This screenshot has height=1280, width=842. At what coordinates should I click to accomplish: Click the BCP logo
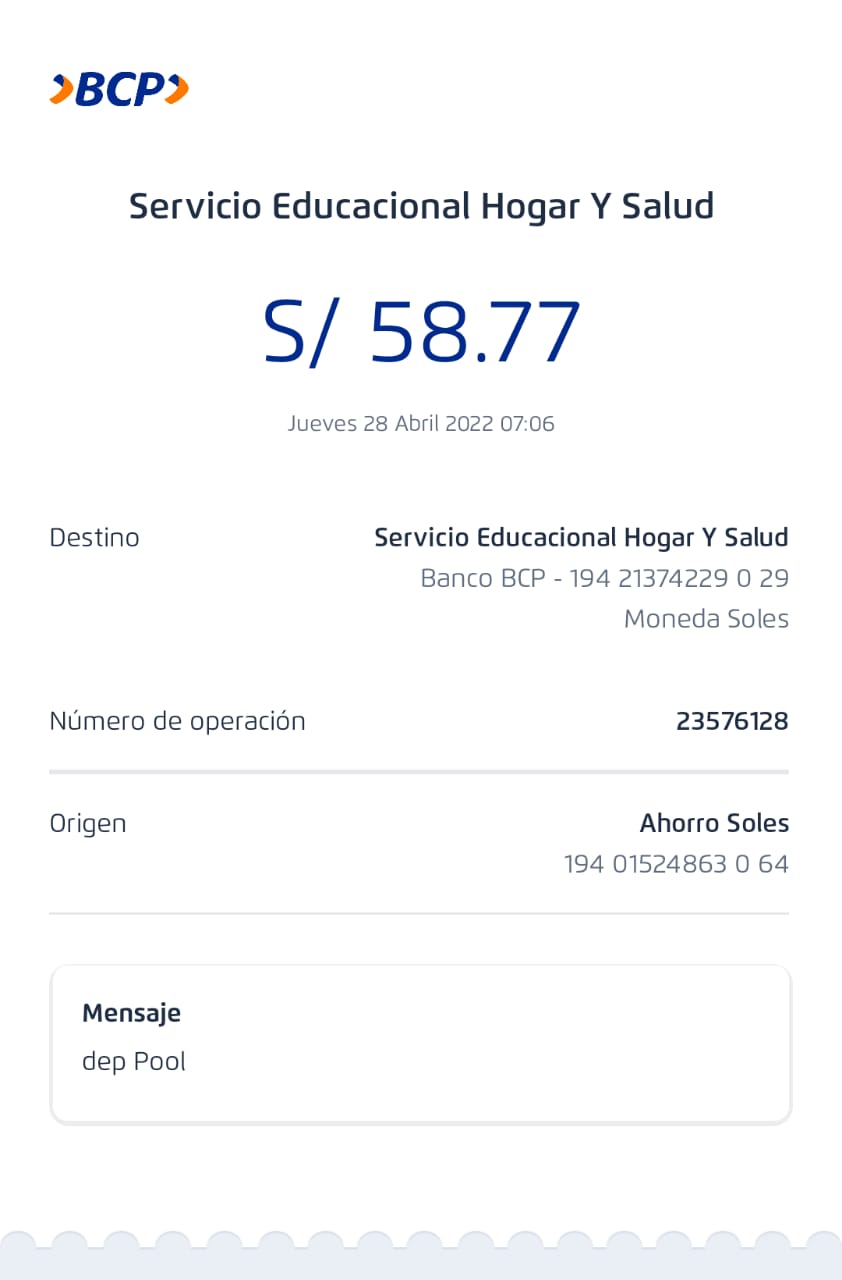[120, 90]
